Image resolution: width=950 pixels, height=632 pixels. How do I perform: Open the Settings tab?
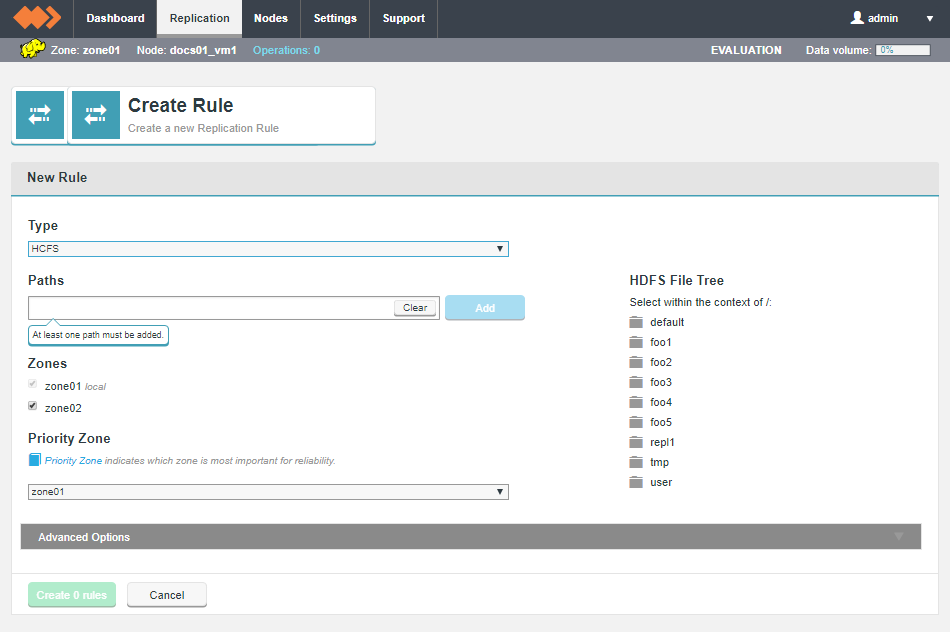(x=335, y=18)
